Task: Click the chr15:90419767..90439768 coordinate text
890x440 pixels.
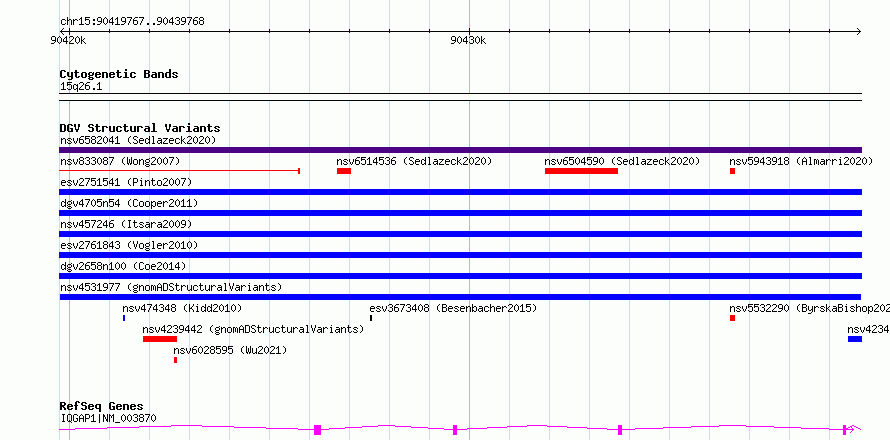Action: tap(132, 22)
